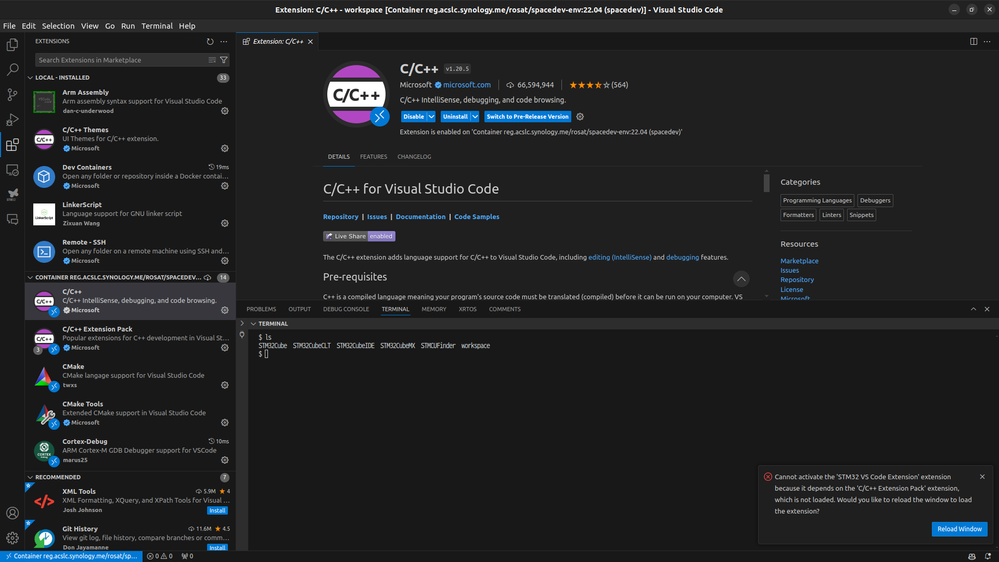This screenshot has width=999, height=562.
Task: Open manage gear for Arm Assembly extension
Action: click(x=225, y=111)
